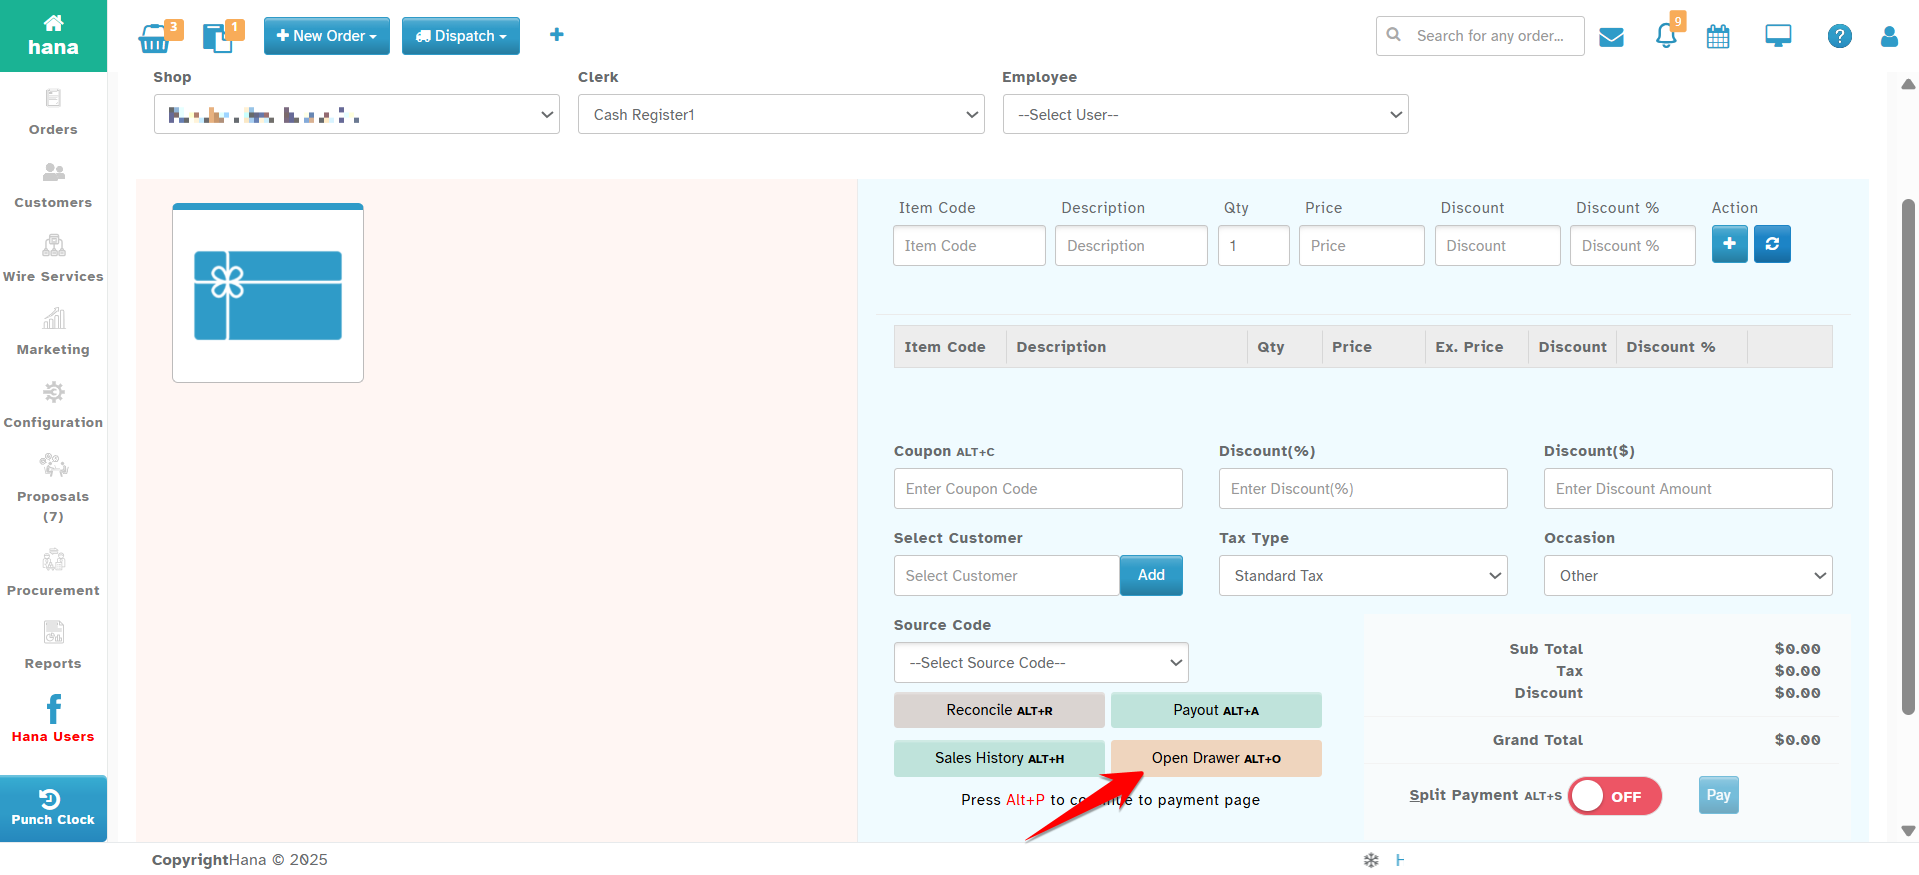The height and width of the screenshot is (875, 1919).
Task: Open the Clerk Cash Register1 dropdown
Action: pyautogui.click(x=781, y=114)
